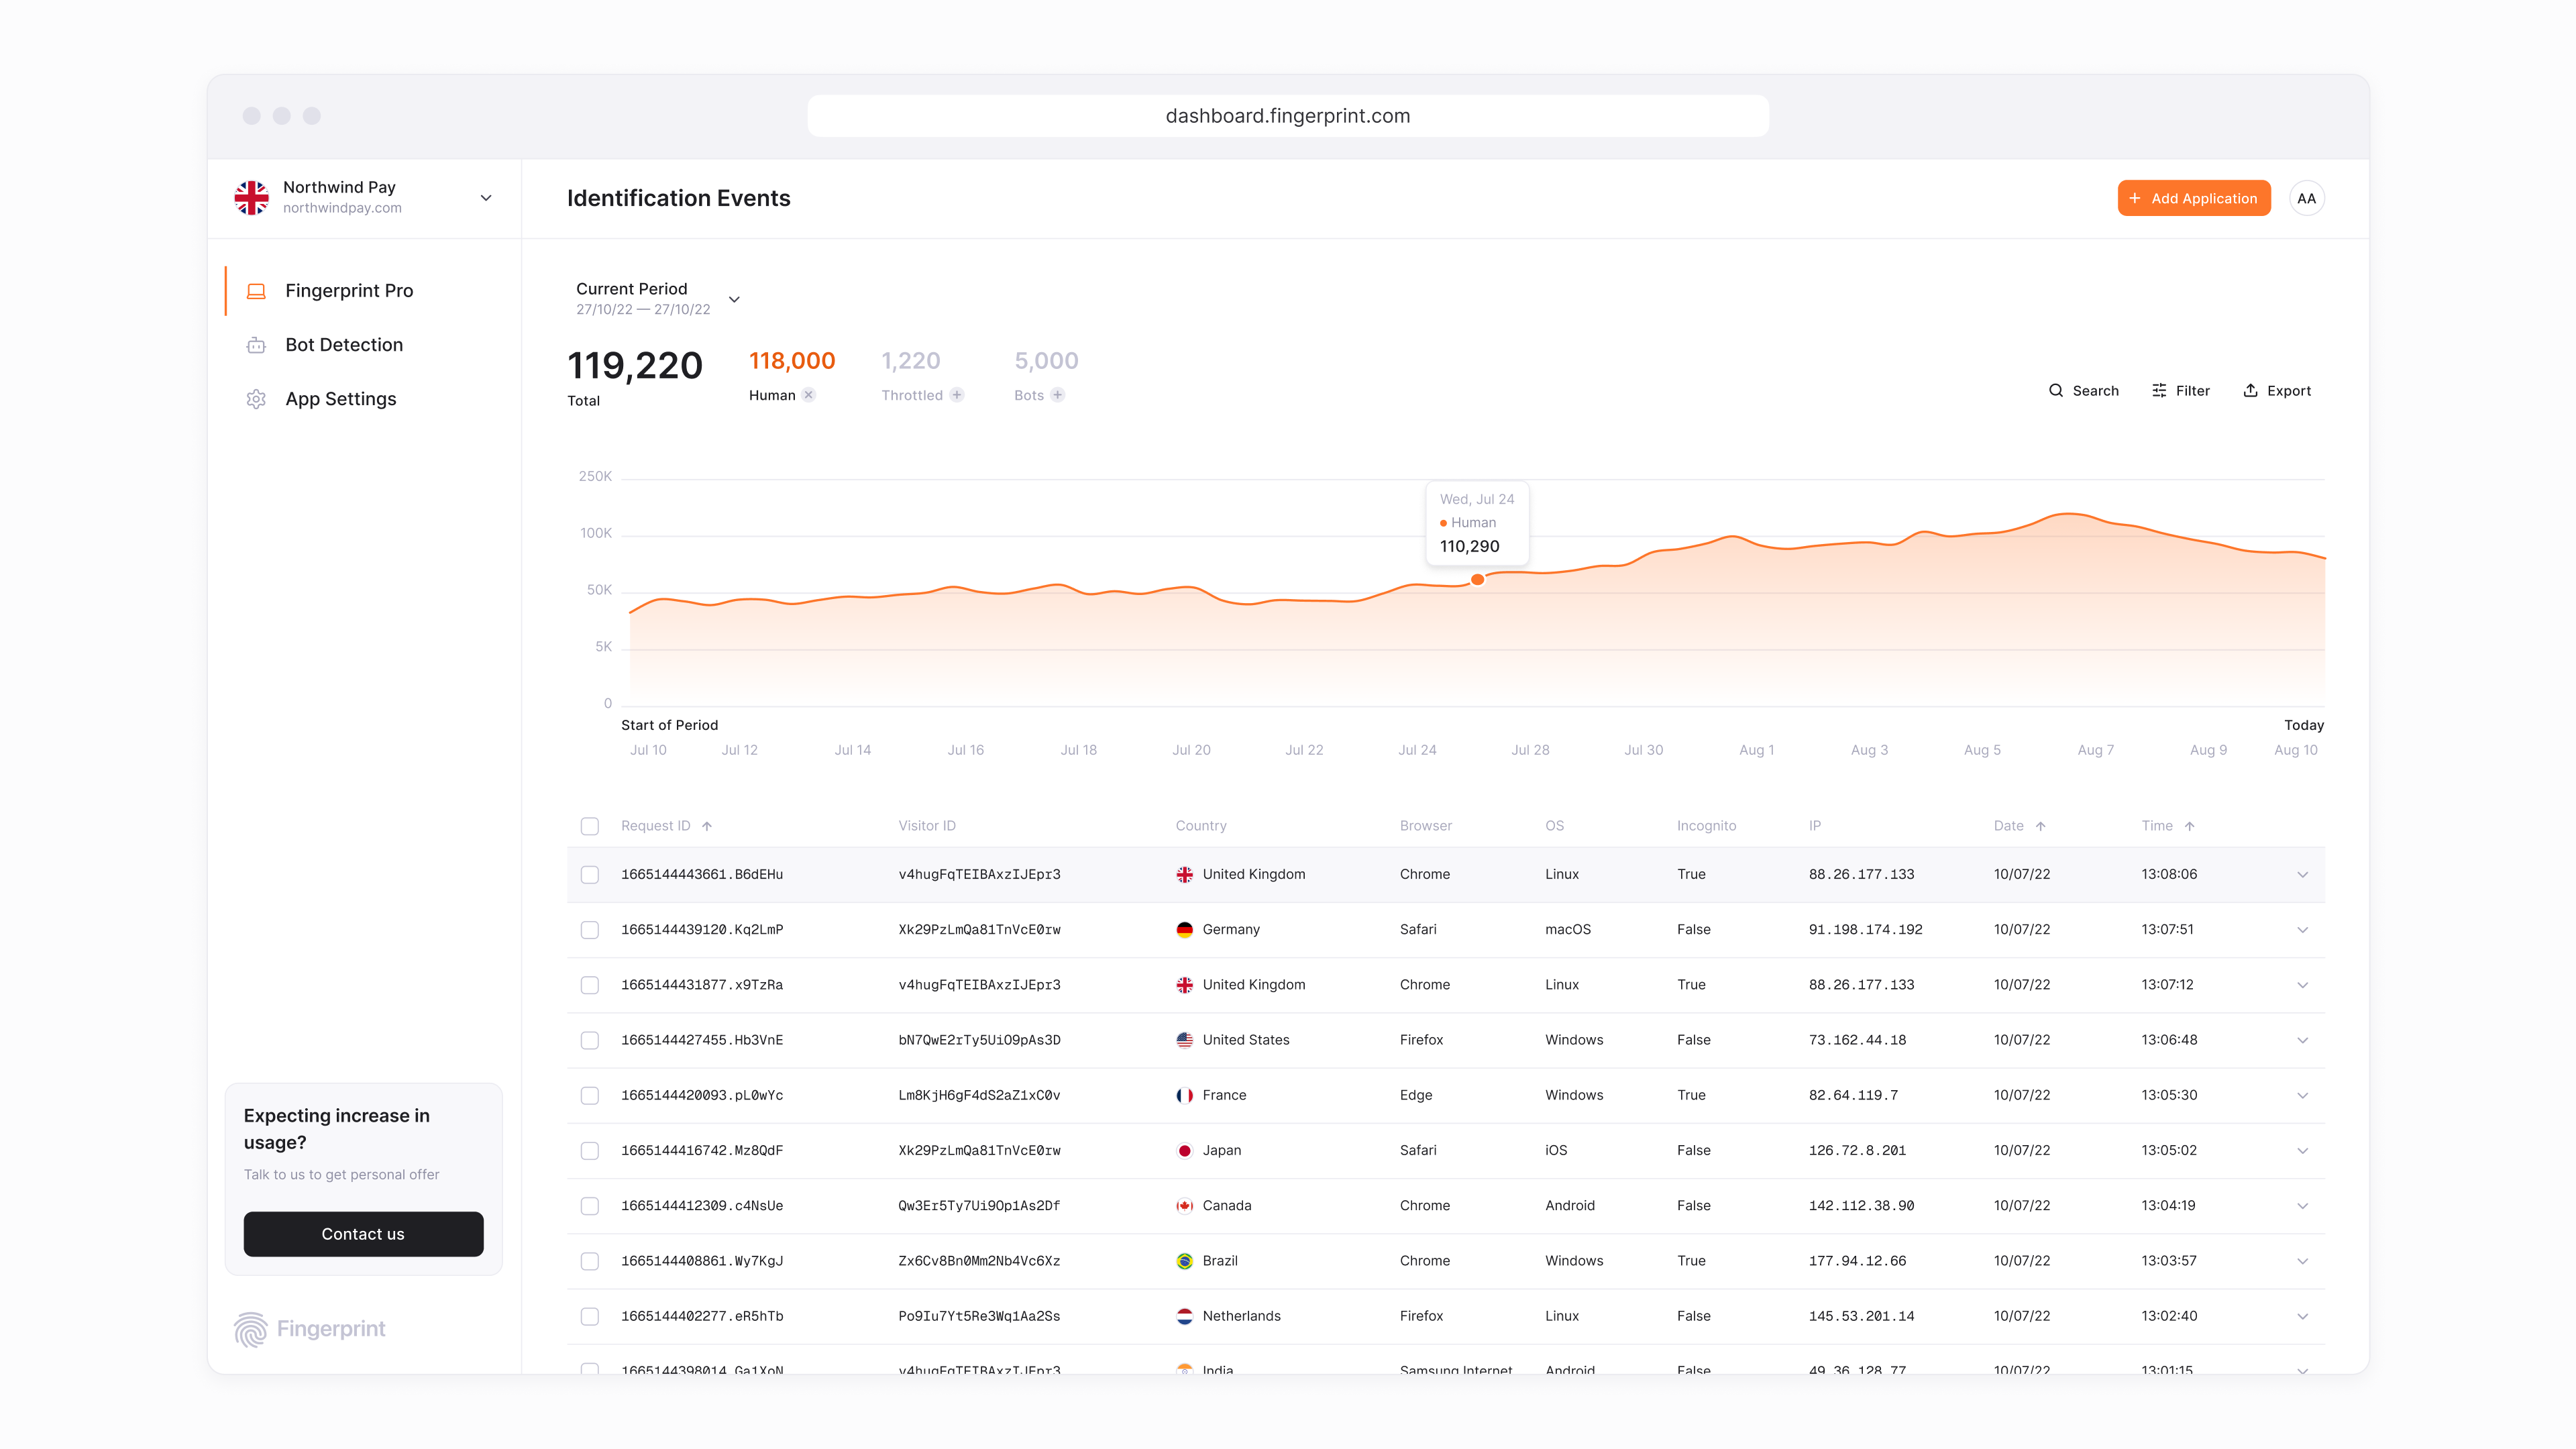Click the plus icon in Add Application
The image size is (2576, 1449).
pos(2135,198)
